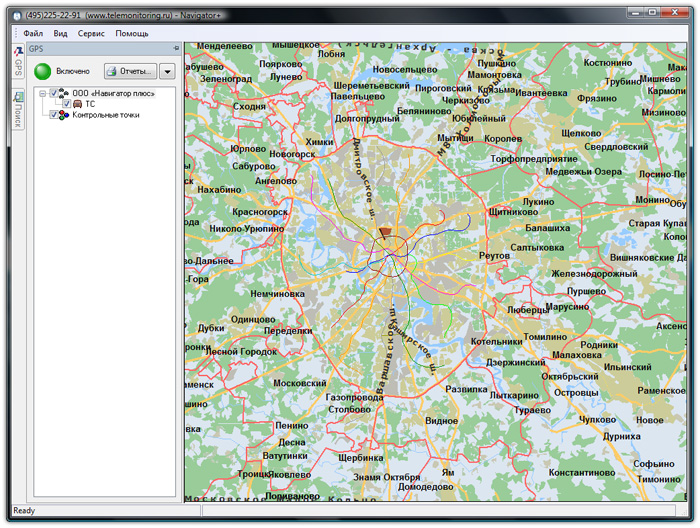Click the vehicle marker on the map center
Screen dimensions: 700x528
click(x=386, y=233)
